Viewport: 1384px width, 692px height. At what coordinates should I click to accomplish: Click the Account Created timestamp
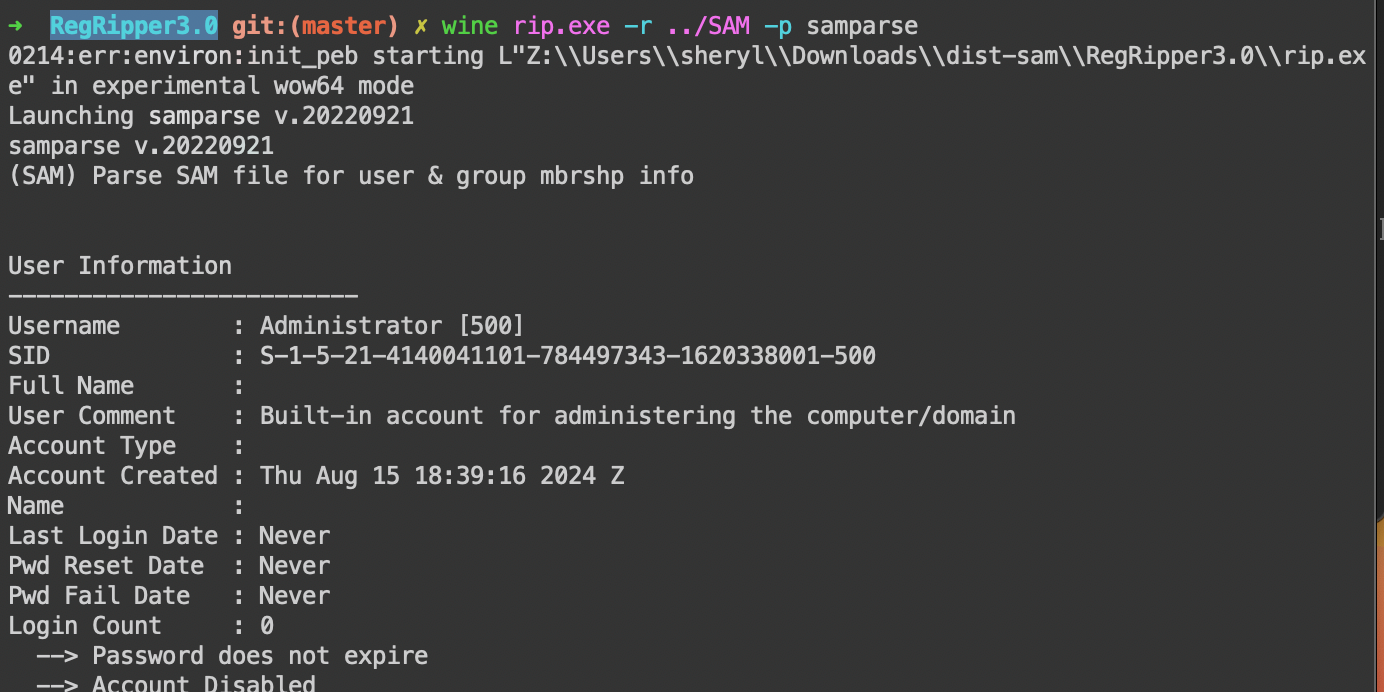coord(442,476)
